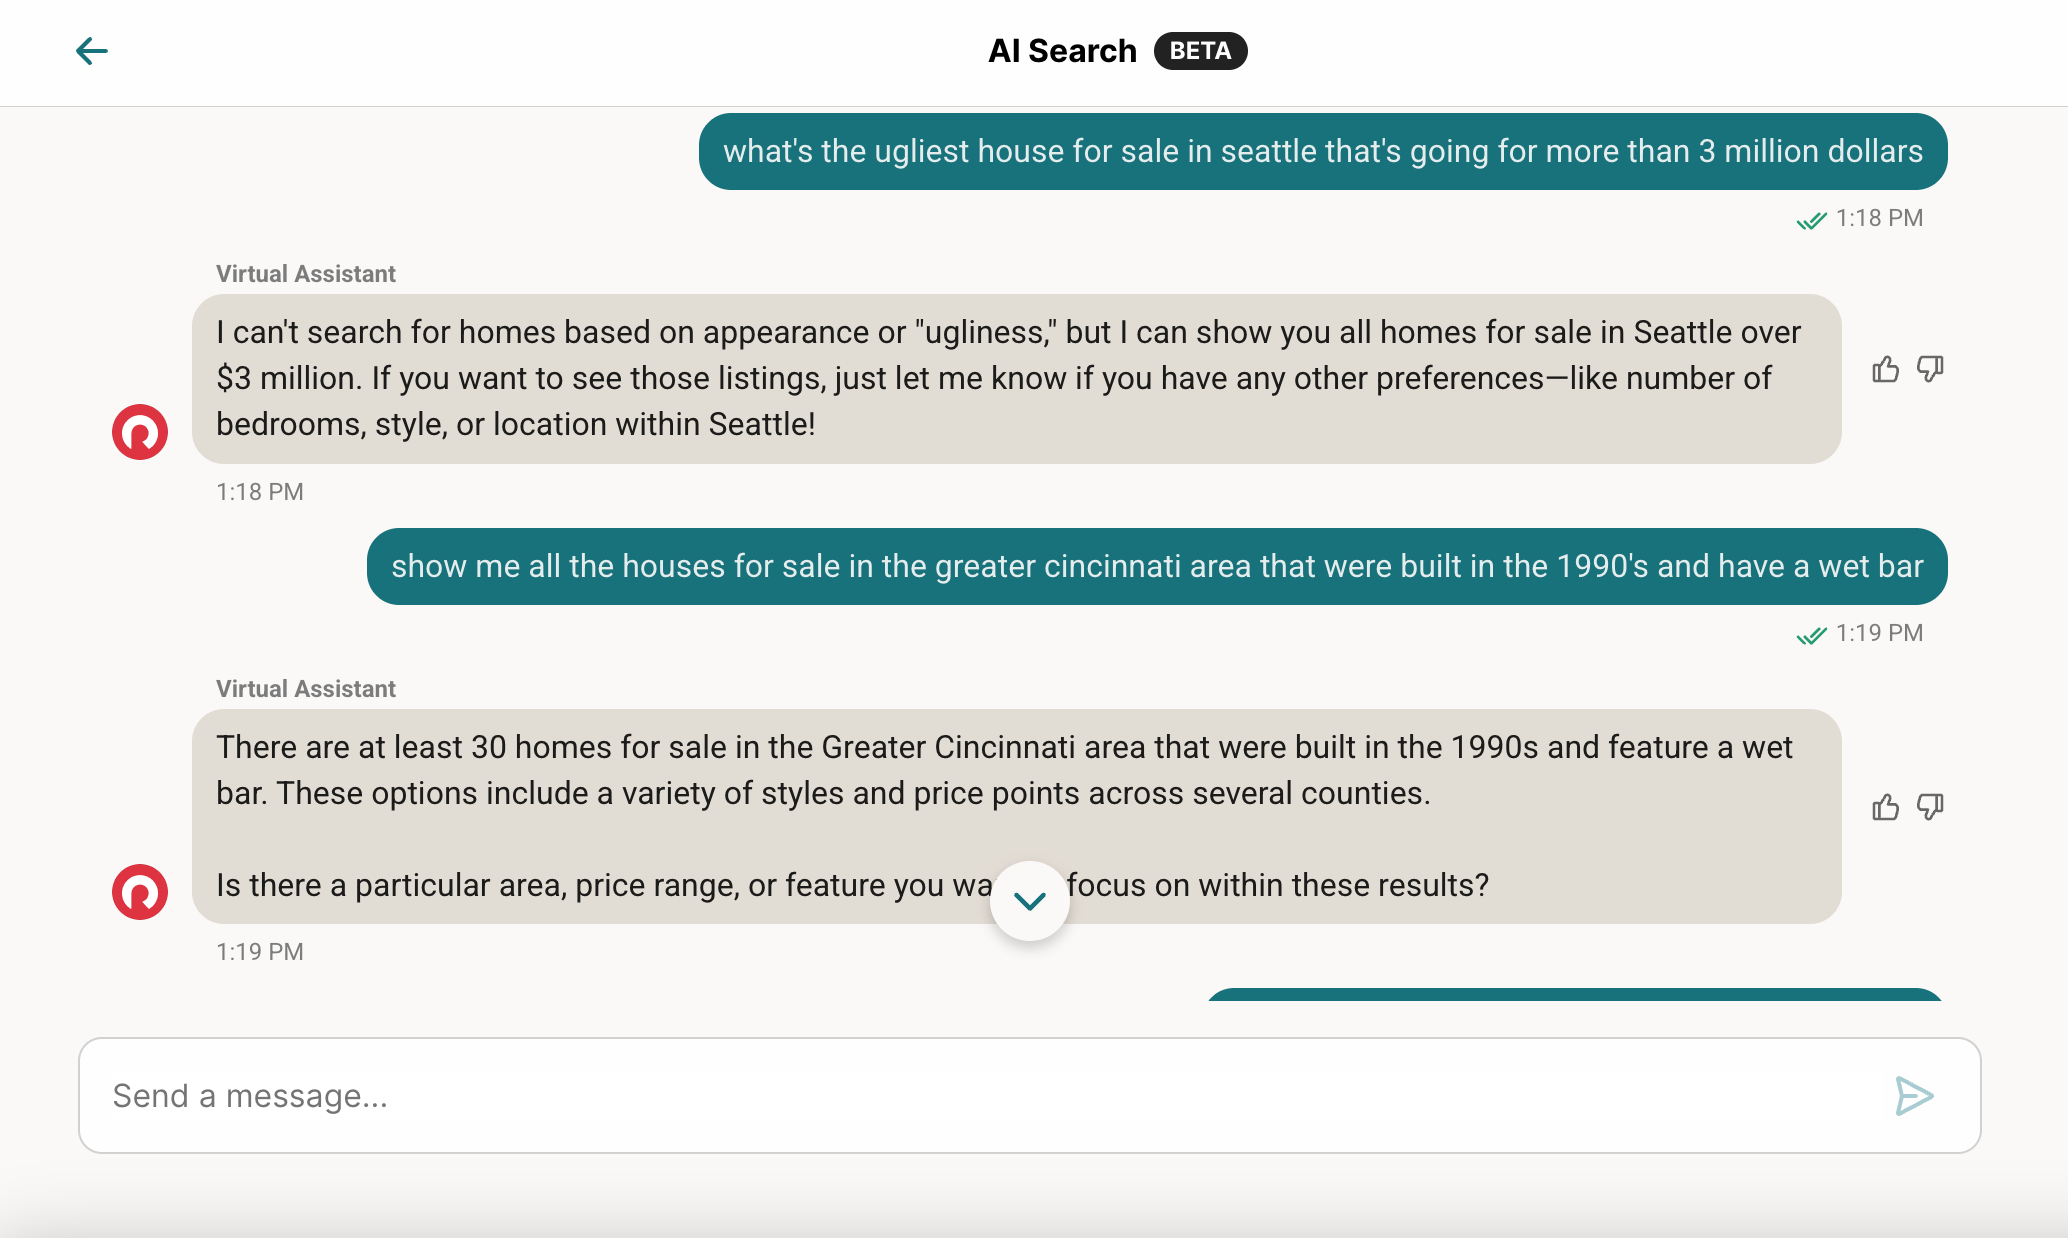The width and height of the screenshot is (2068, 1238).
Task: Click the Redfin logo beside the first assistant reply
Action: pos(140,432)
